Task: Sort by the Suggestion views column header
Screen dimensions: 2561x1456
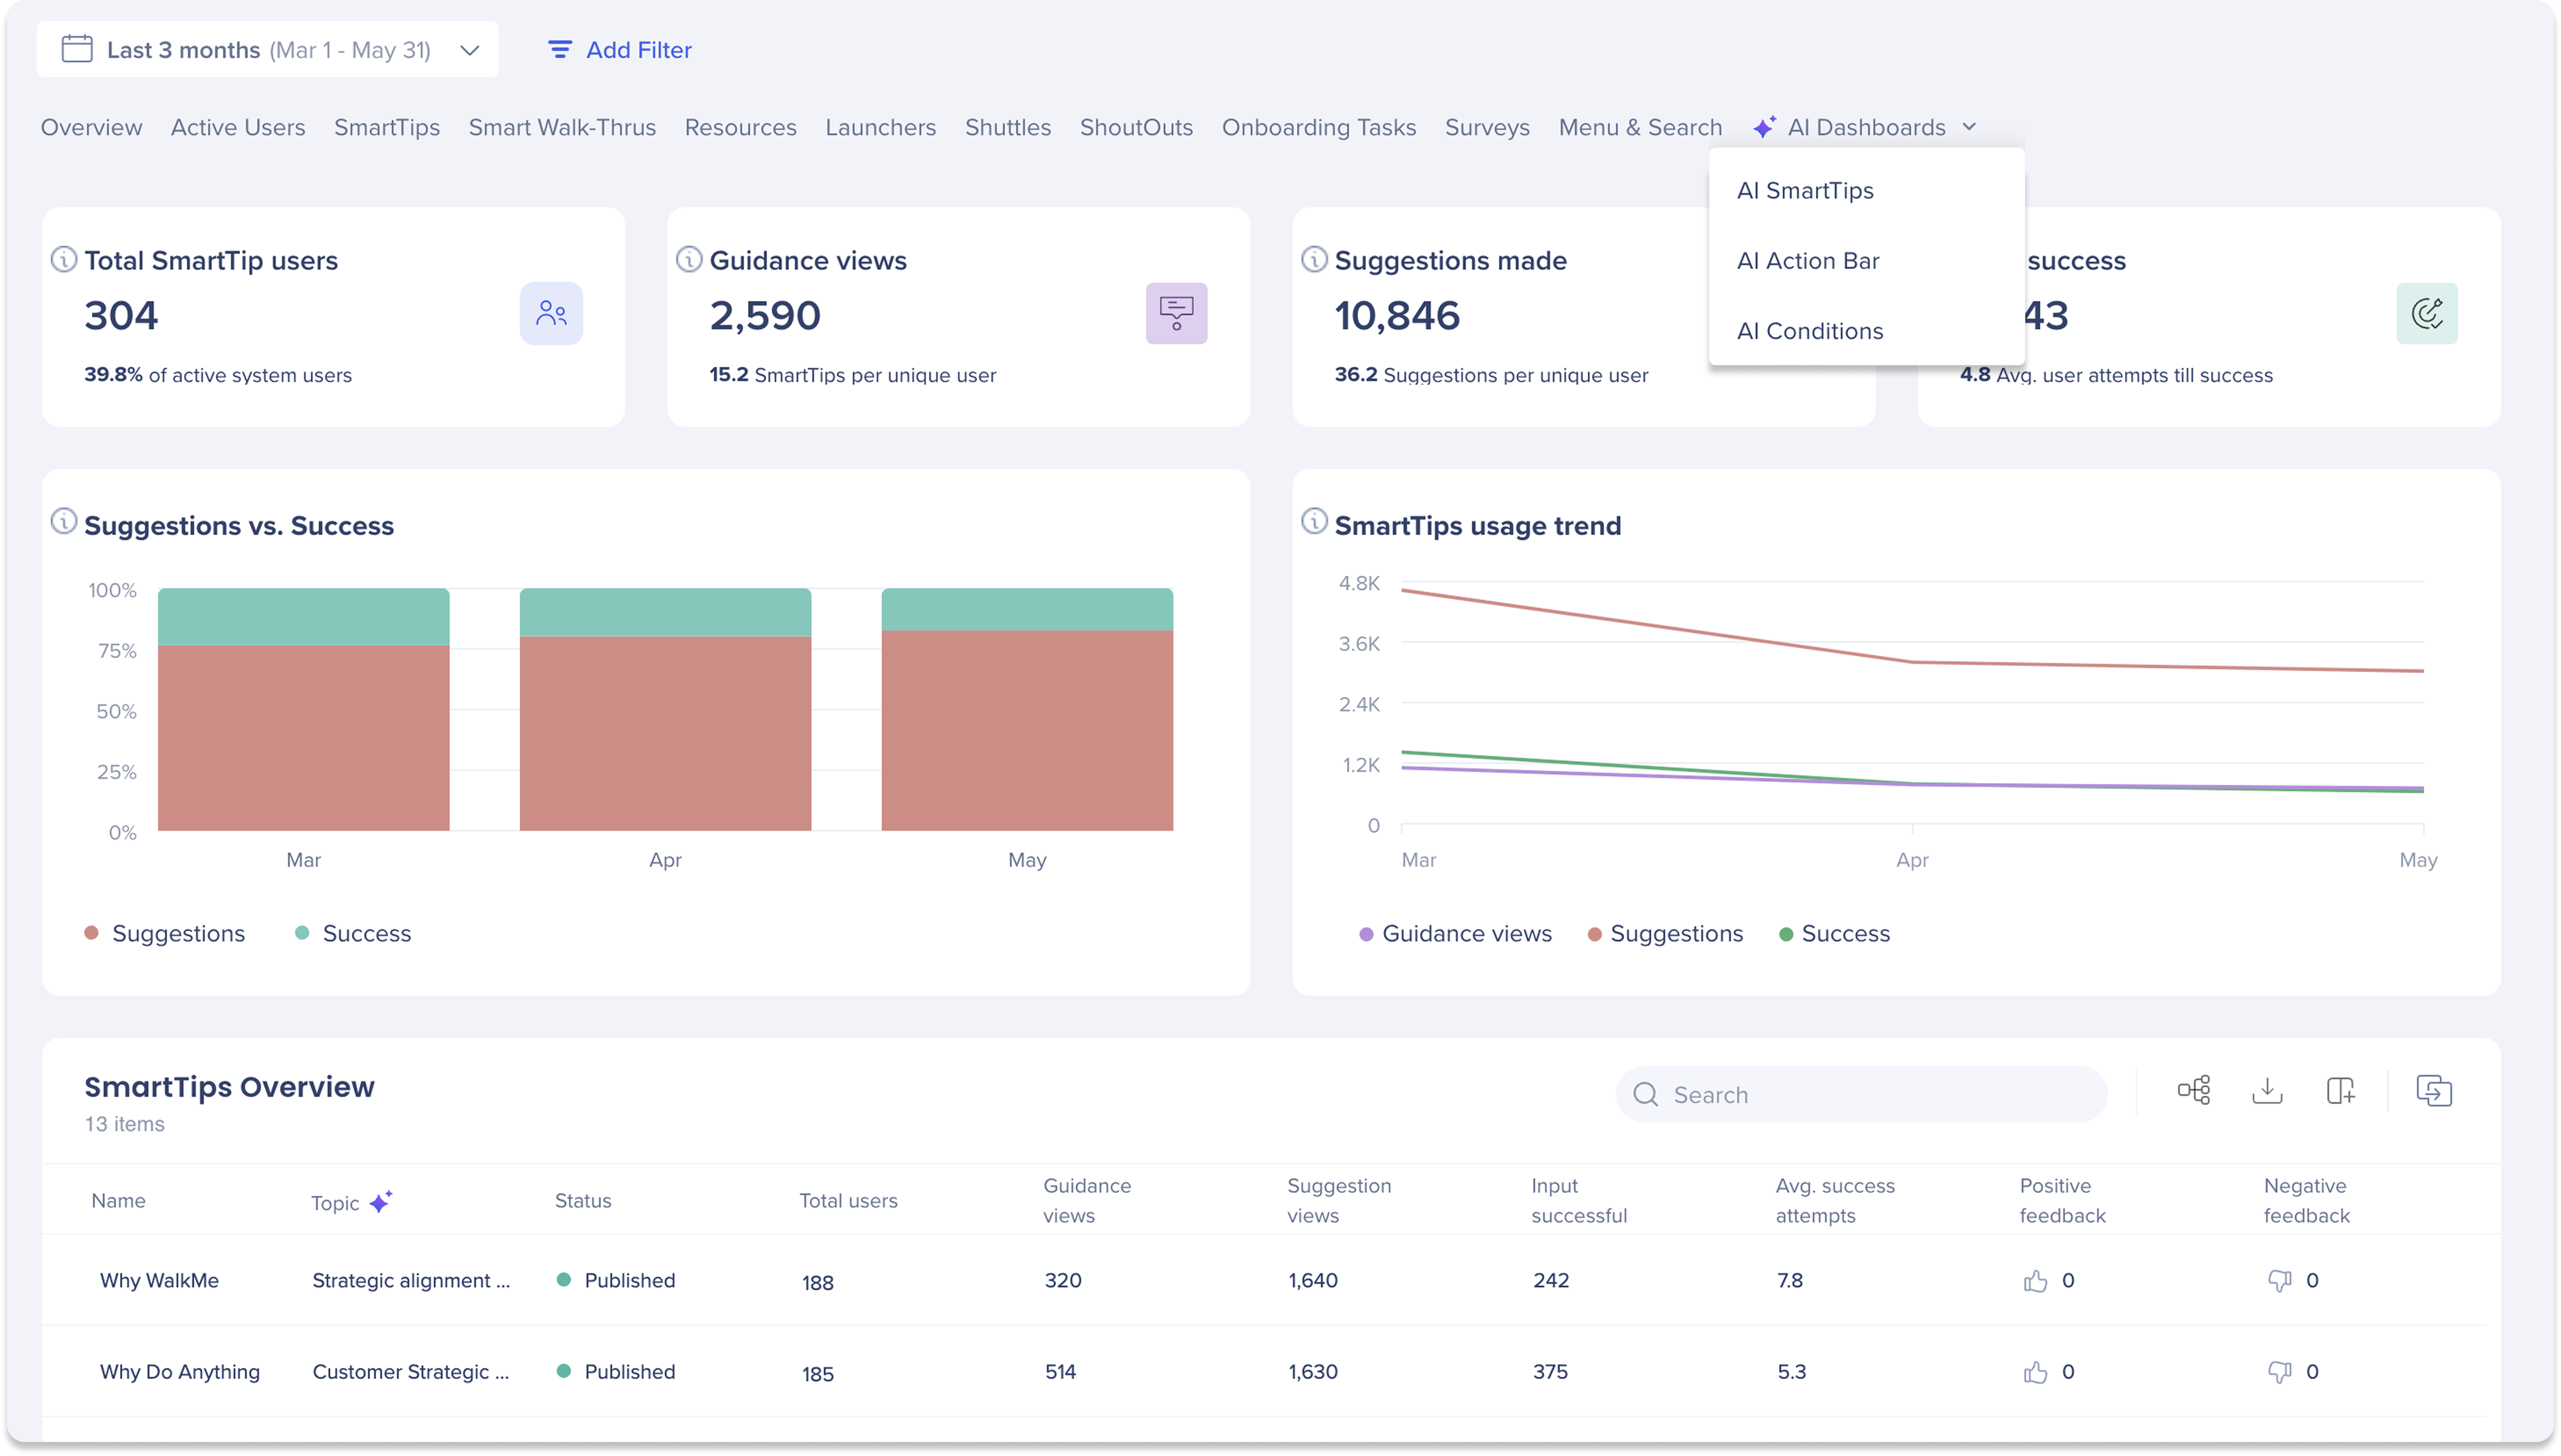Action: (x=1339, y=1200)
